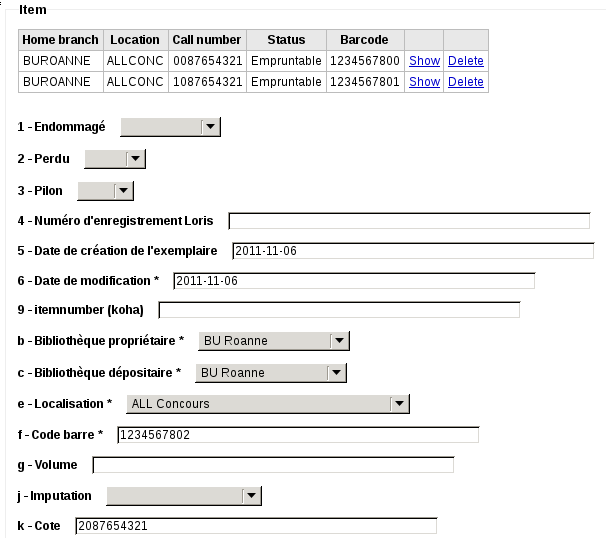Viewport: 606px width, 538px height.
Task: Expand the Localisation ALL Concours dropdown
Action: 267,404
